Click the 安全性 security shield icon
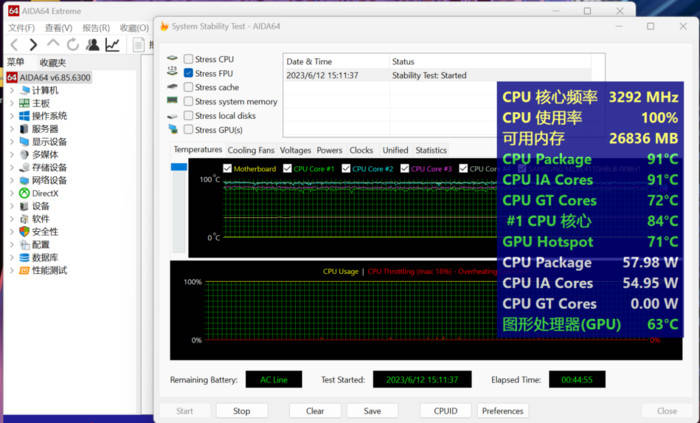This screenshot has height=423, width=700. 24,232
